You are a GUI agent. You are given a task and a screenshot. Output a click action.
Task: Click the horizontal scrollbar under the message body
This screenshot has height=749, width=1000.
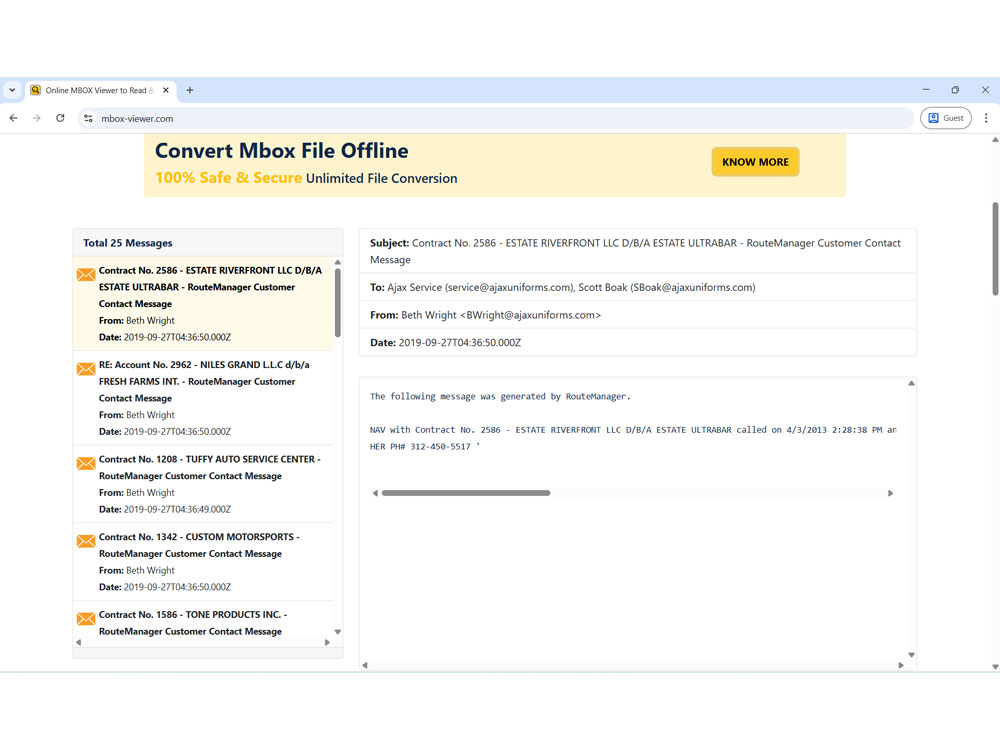465,493
